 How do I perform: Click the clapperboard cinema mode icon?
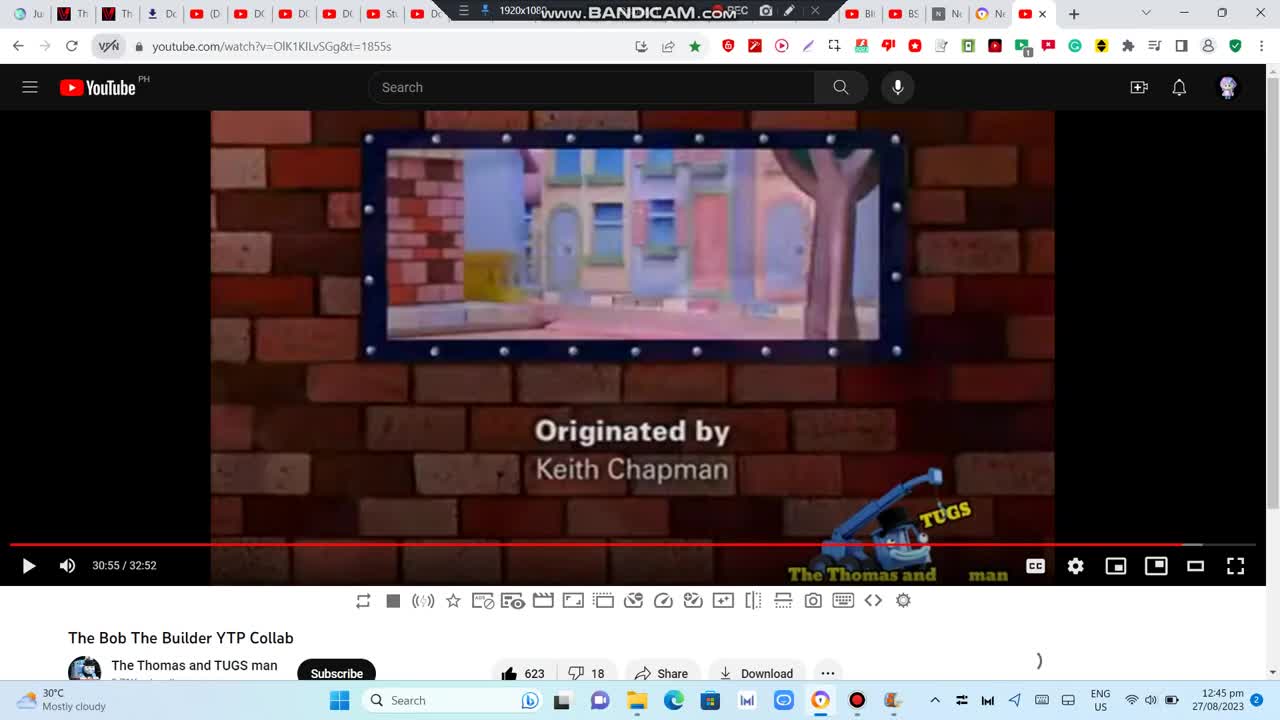pyautogui.click(x=543, y=601)
